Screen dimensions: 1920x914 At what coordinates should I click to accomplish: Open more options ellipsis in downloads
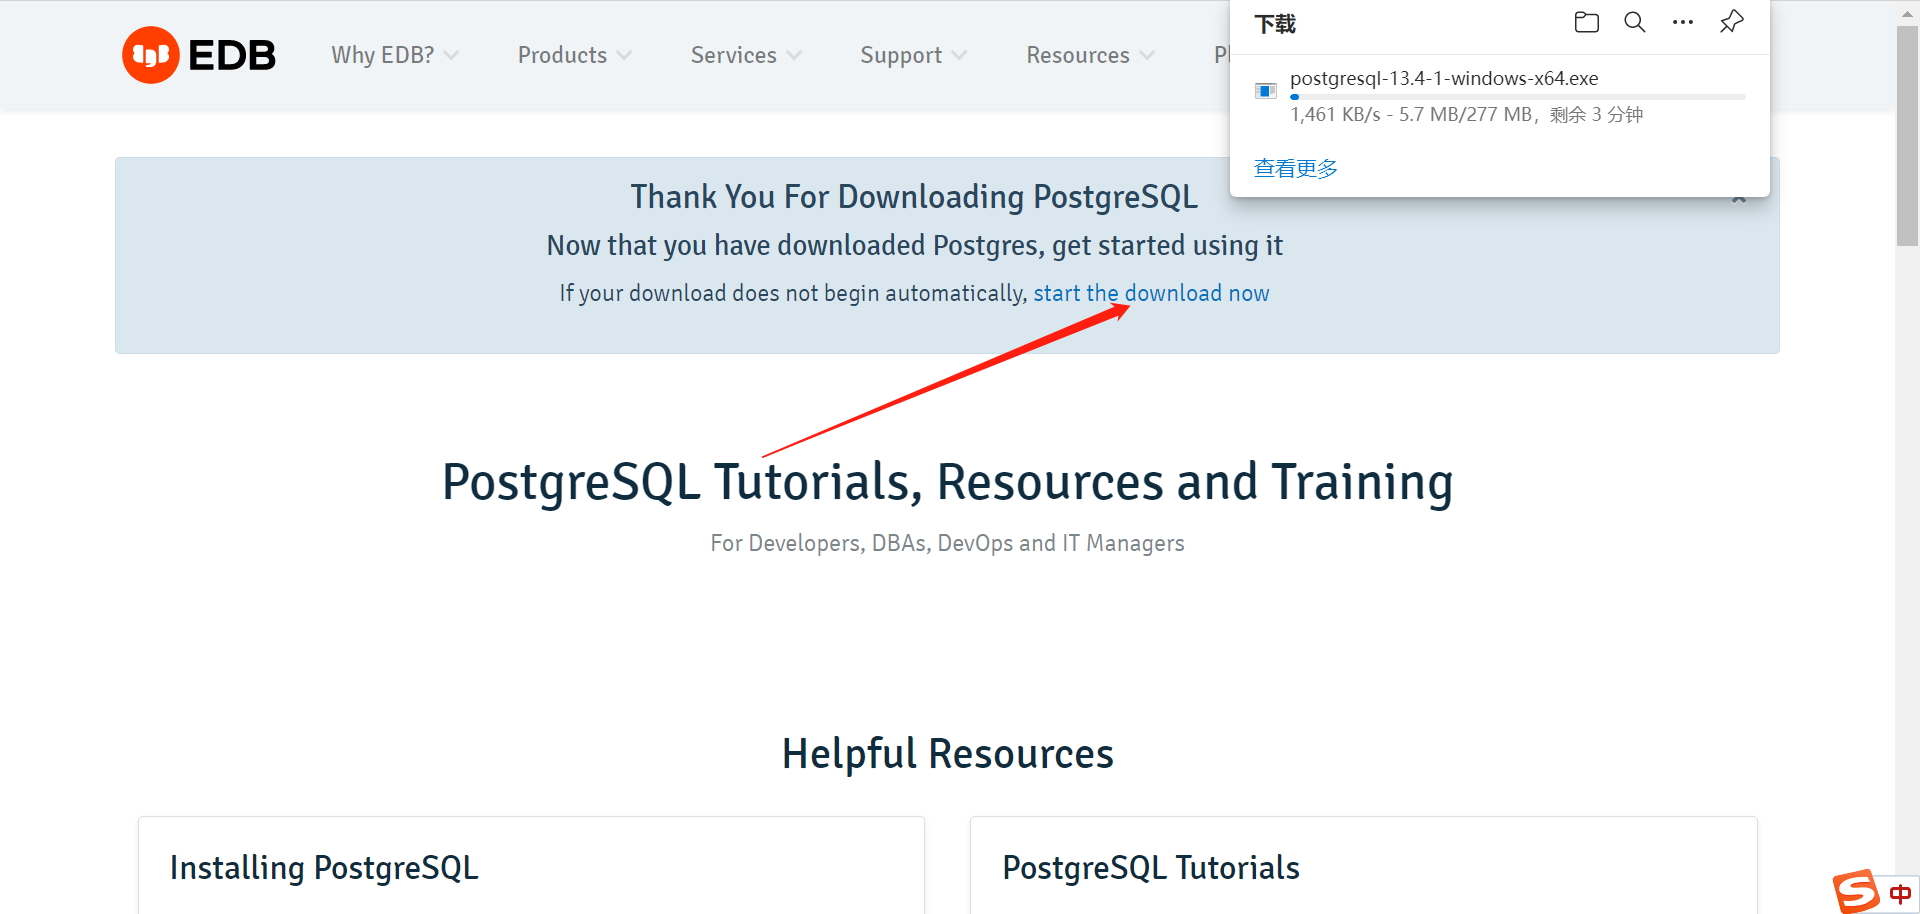(x=1683, y=22)
